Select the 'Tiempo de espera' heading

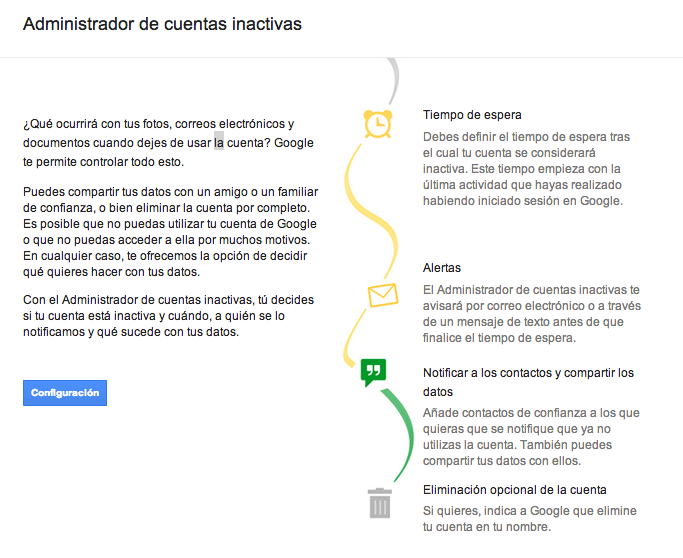[x=472, y=115]
